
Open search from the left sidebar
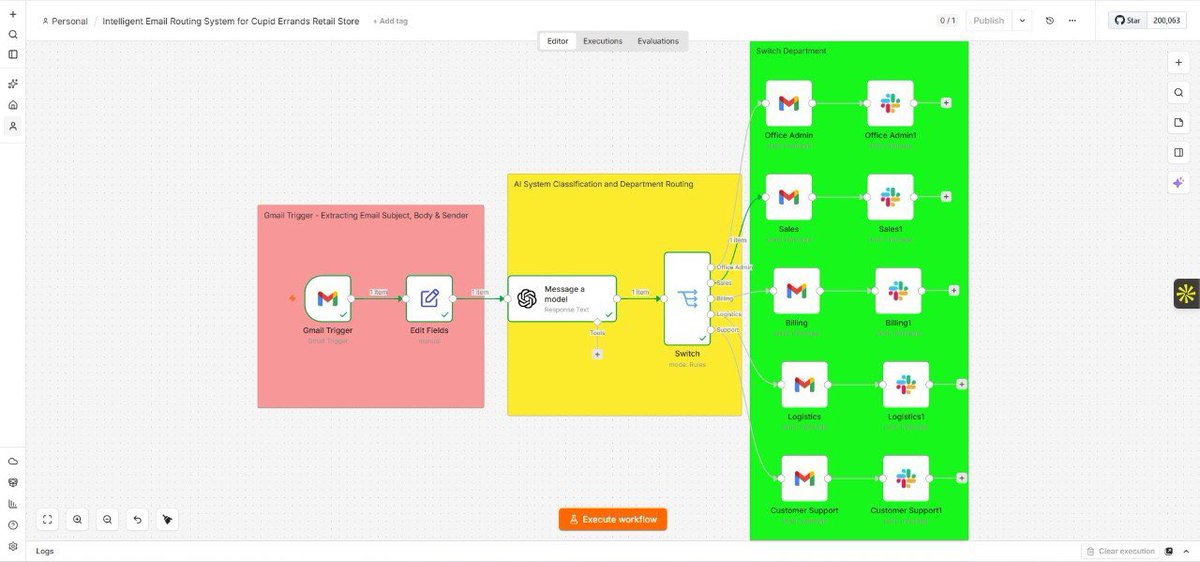13,34
